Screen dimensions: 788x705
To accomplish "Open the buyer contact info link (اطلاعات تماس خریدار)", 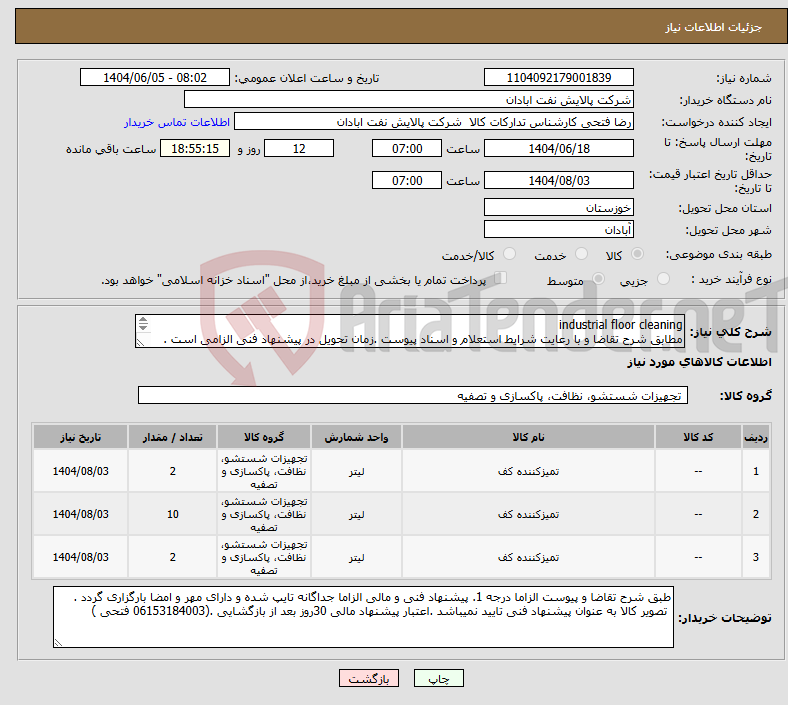I will click(x=177, y=122).
